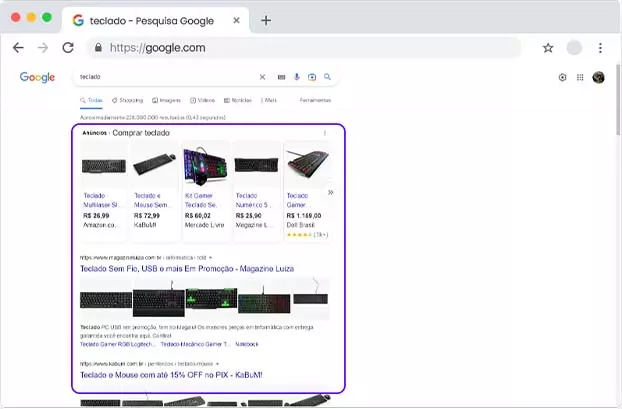Switch to the Vídeos tab
This screenshot has height=409, width=622.
(x=202, y=100)
